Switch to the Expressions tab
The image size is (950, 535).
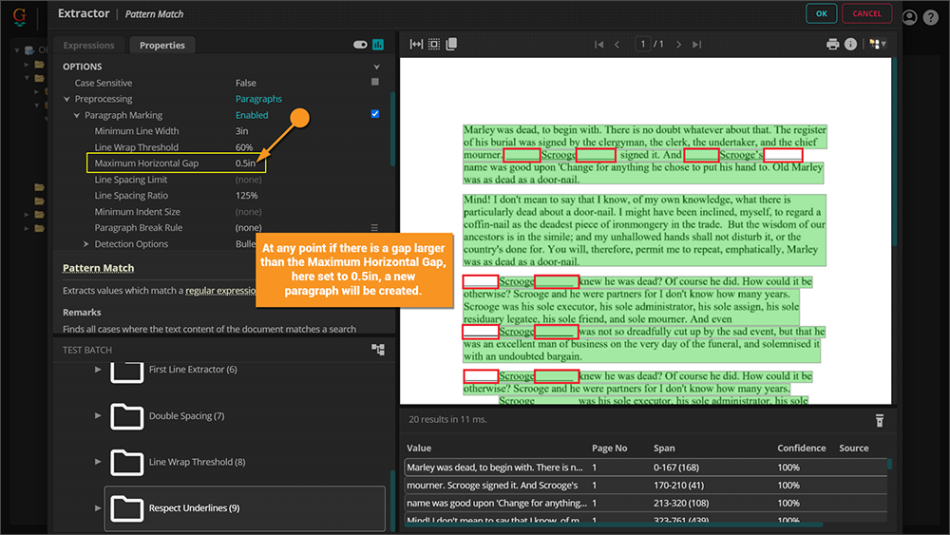pyautogui.click(x=88, y=45)
